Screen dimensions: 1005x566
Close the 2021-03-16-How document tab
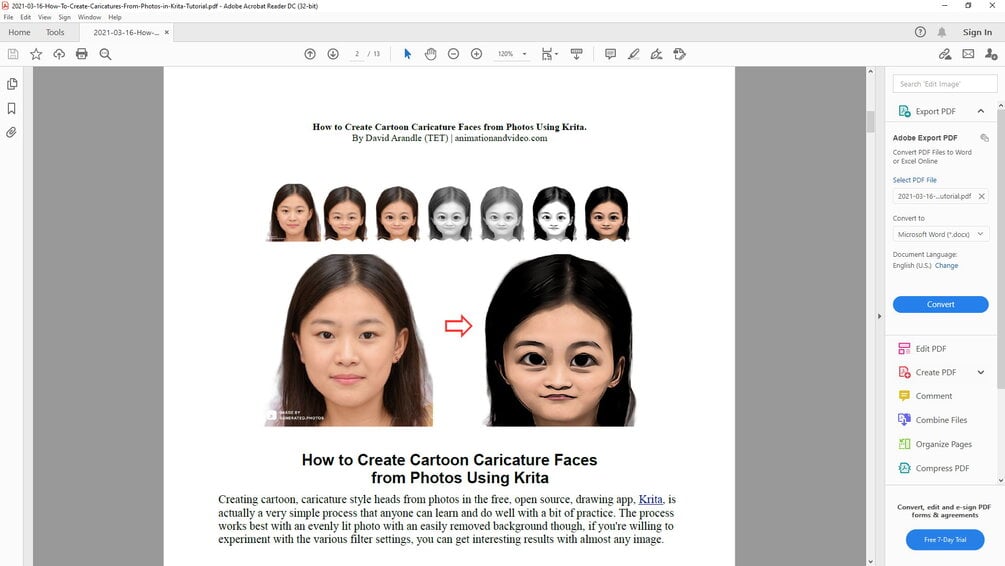tap(167, 32)
